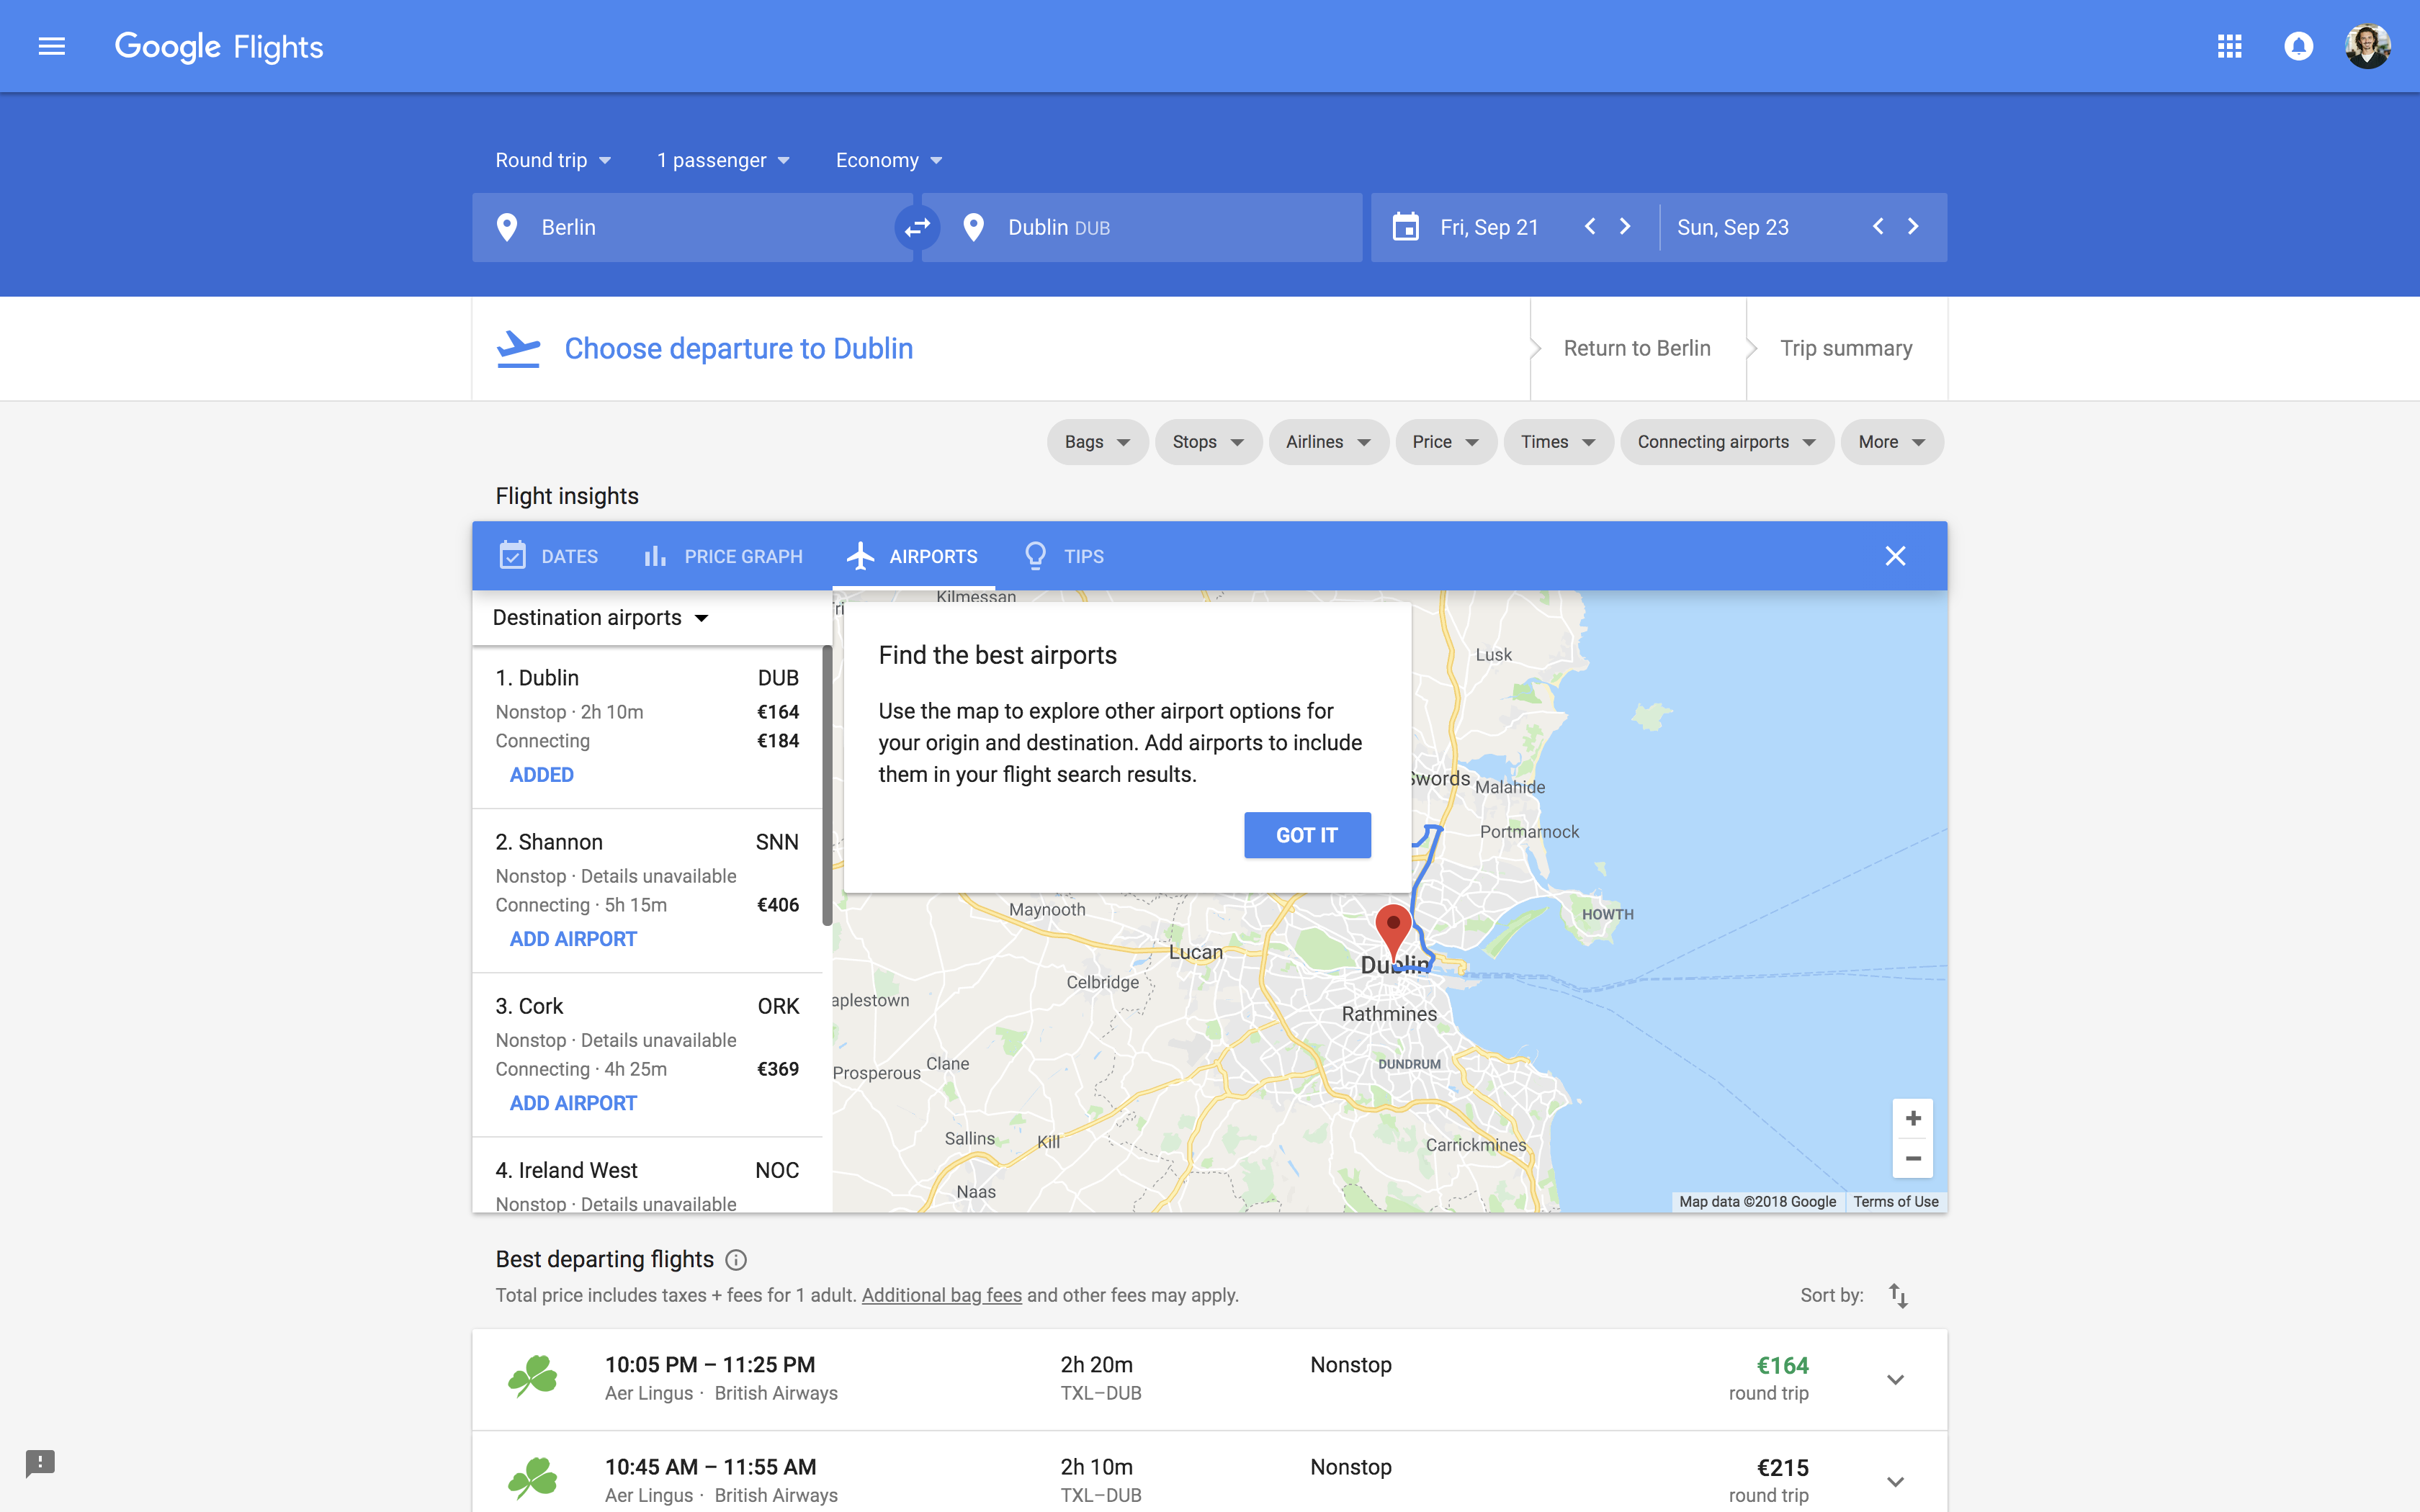2420x1512 pixels.
Task: Toggle sort order for departing flights
Action: tap(1898, 1294)
